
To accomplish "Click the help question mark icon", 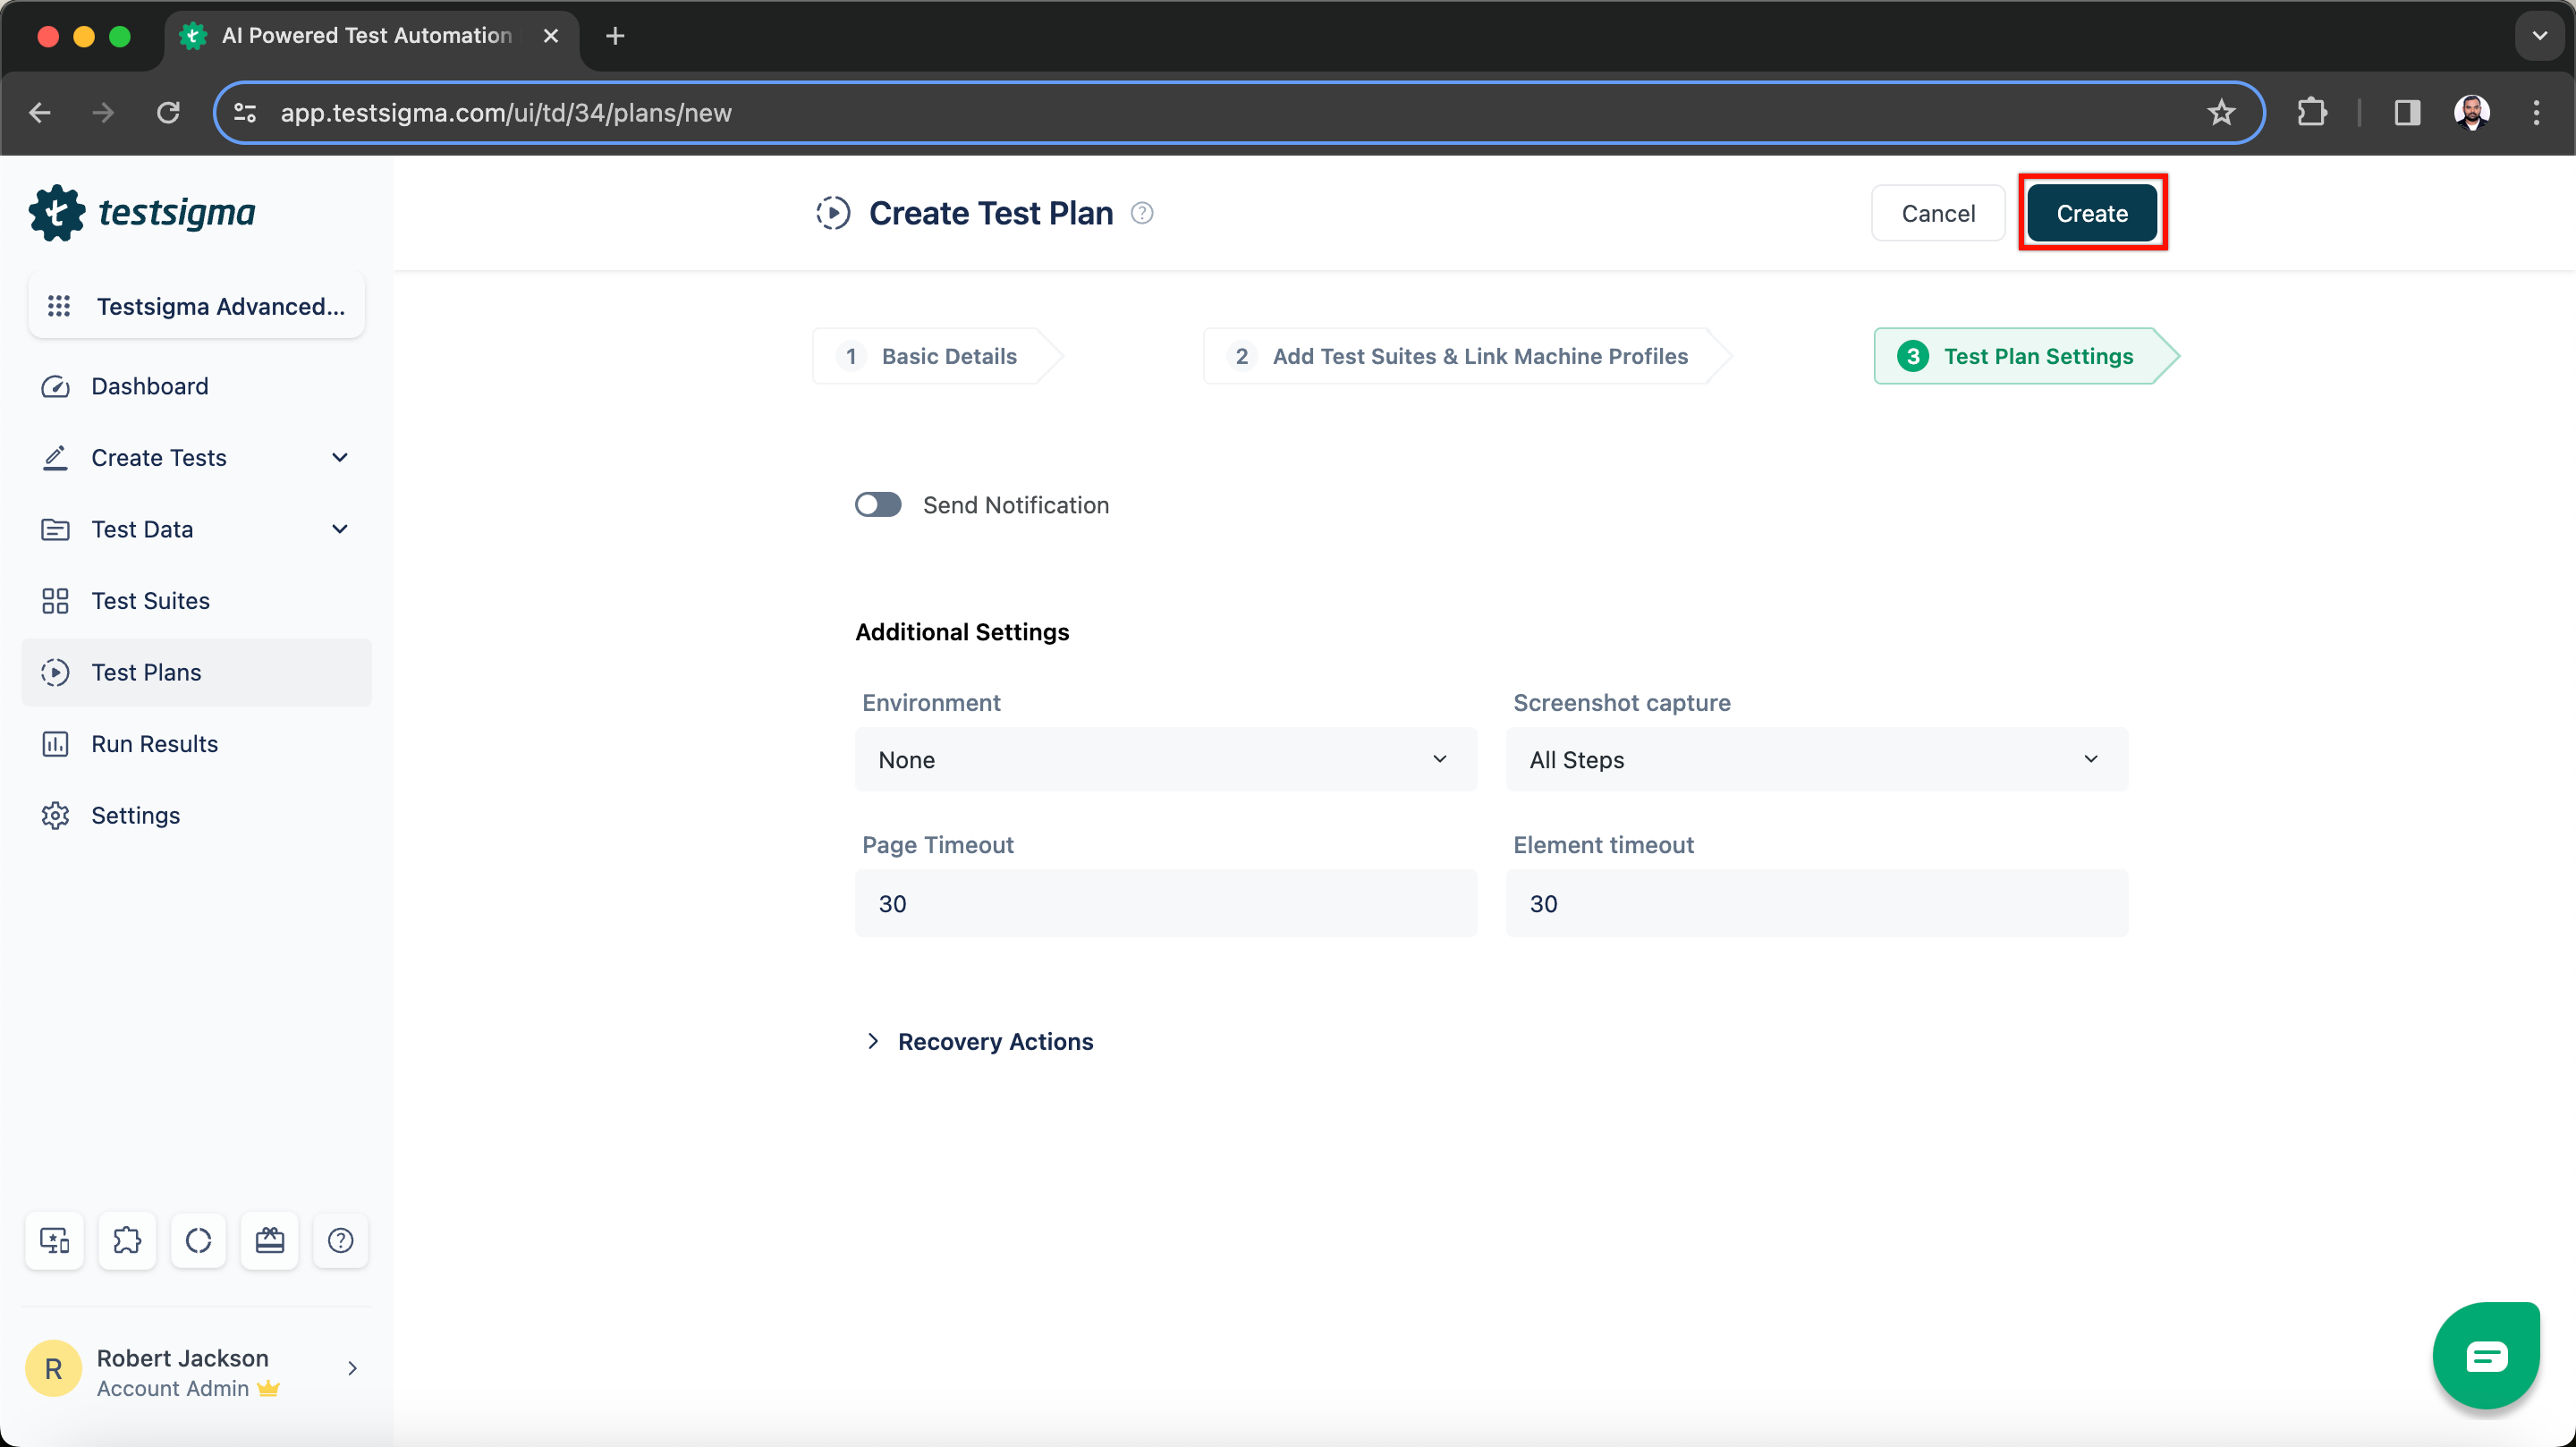I will tap(1141, 214).
